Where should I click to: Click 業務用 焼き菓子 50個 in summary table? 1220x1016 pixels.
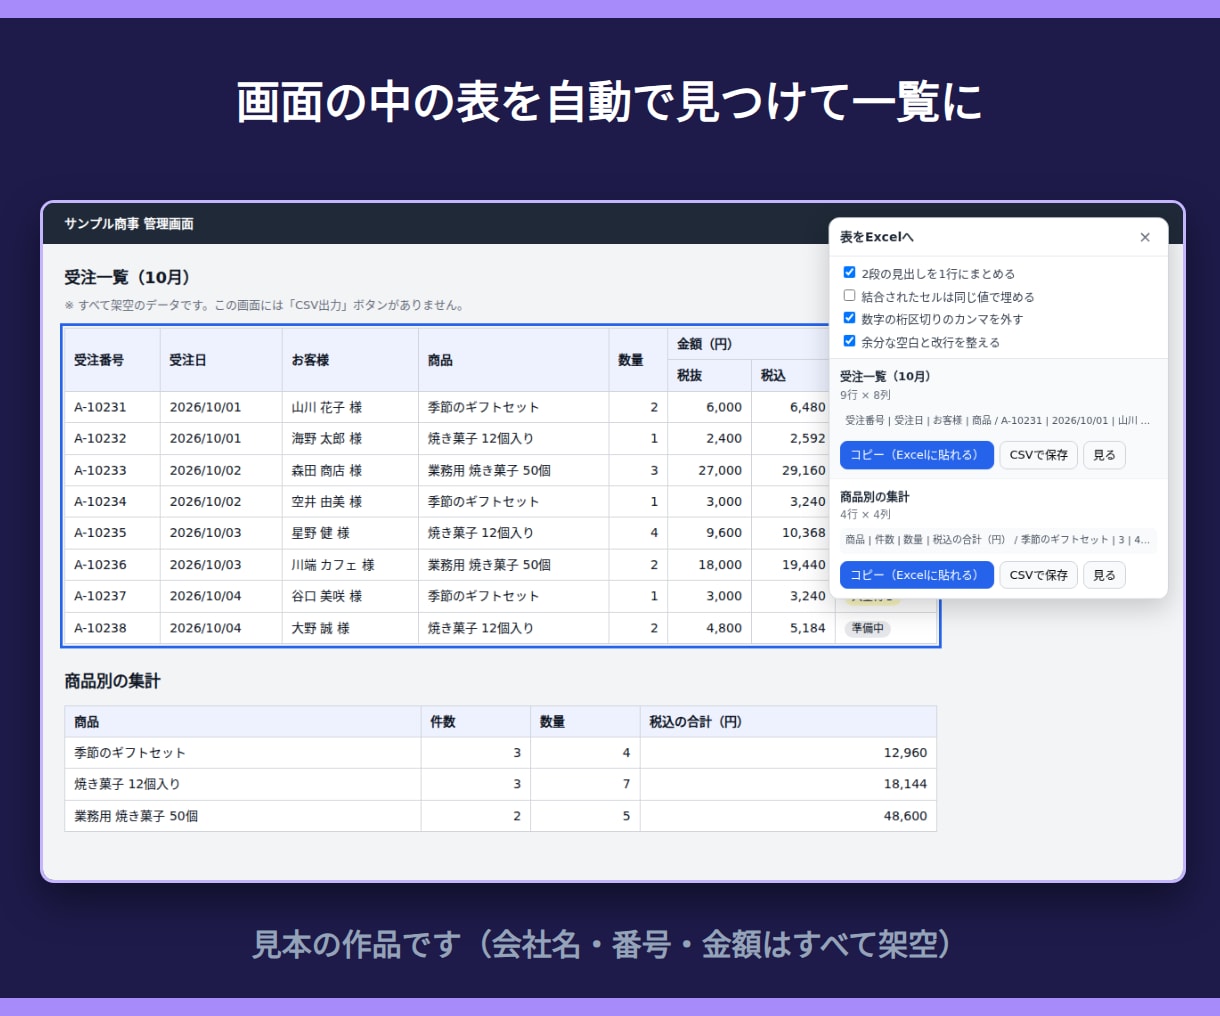[136, 816]
